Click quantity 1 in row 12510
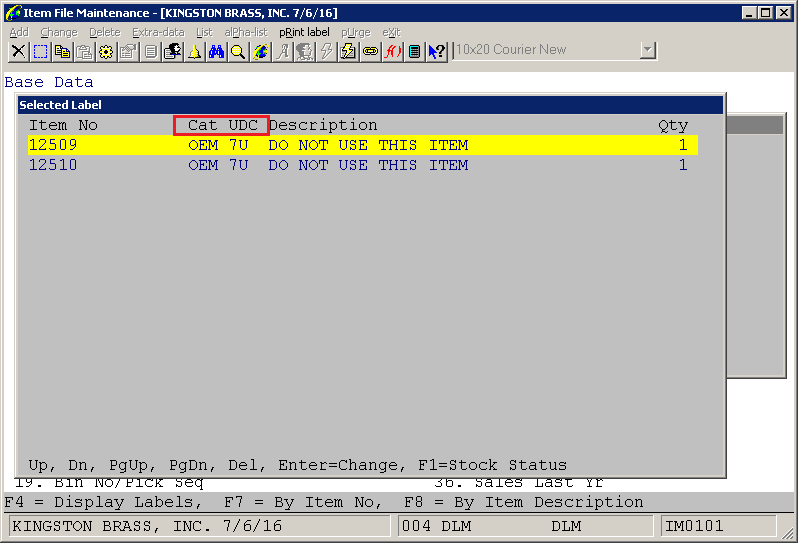Screen dimensions: 798x543 coord(683,165)
